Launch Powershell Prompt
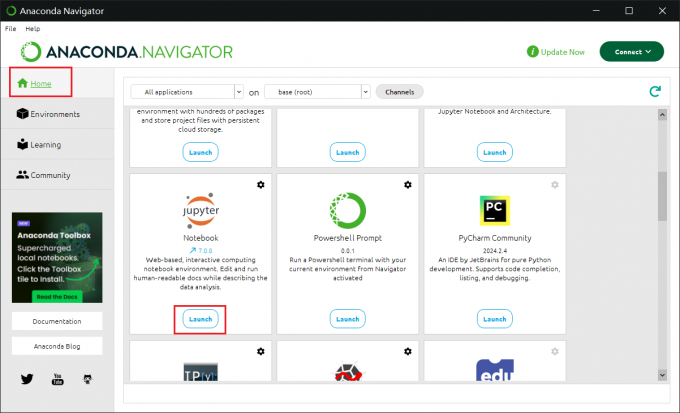680x413 pixels. (348, 319)
